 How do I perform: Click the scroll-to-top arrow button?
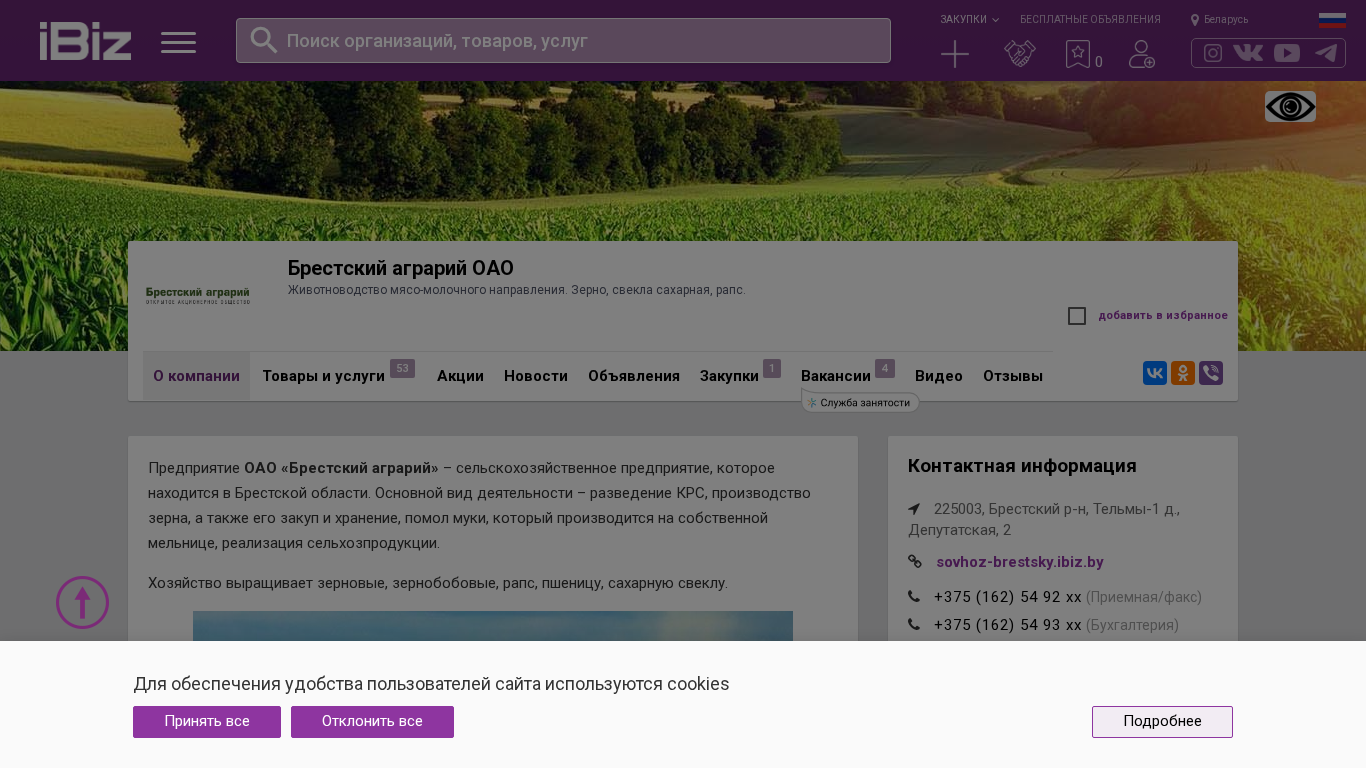[82, 602]
